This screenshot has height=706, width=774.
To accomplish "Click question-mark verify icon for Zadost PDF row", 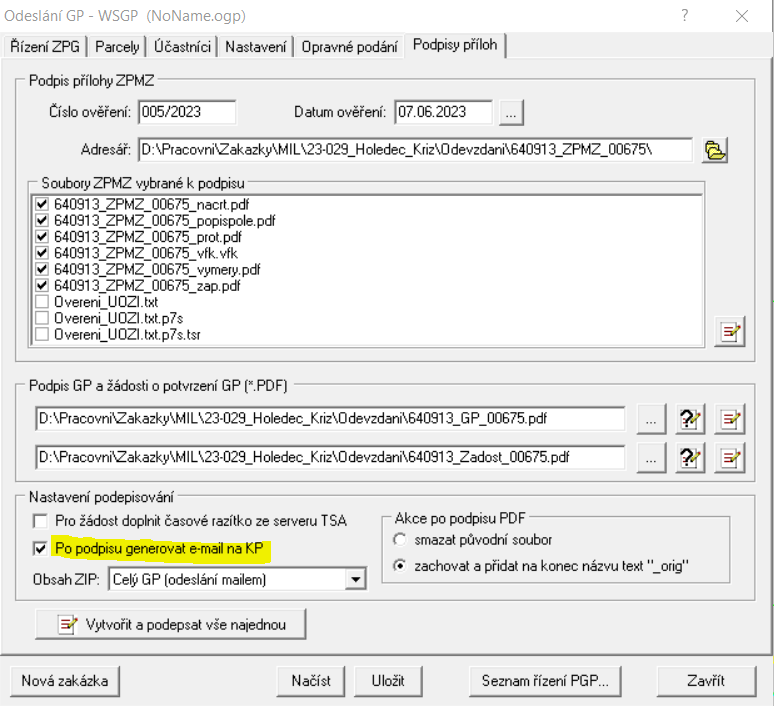I will [689, 458].
